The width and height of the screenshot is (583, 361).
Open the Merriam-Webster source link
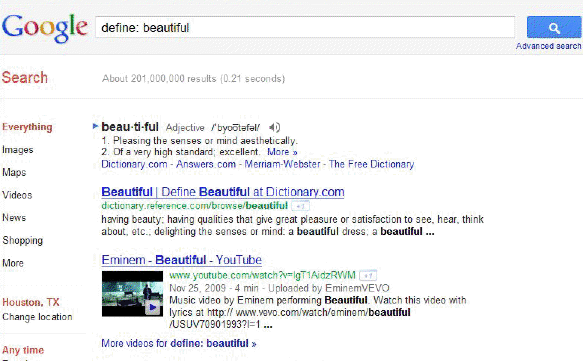[282, 164]
